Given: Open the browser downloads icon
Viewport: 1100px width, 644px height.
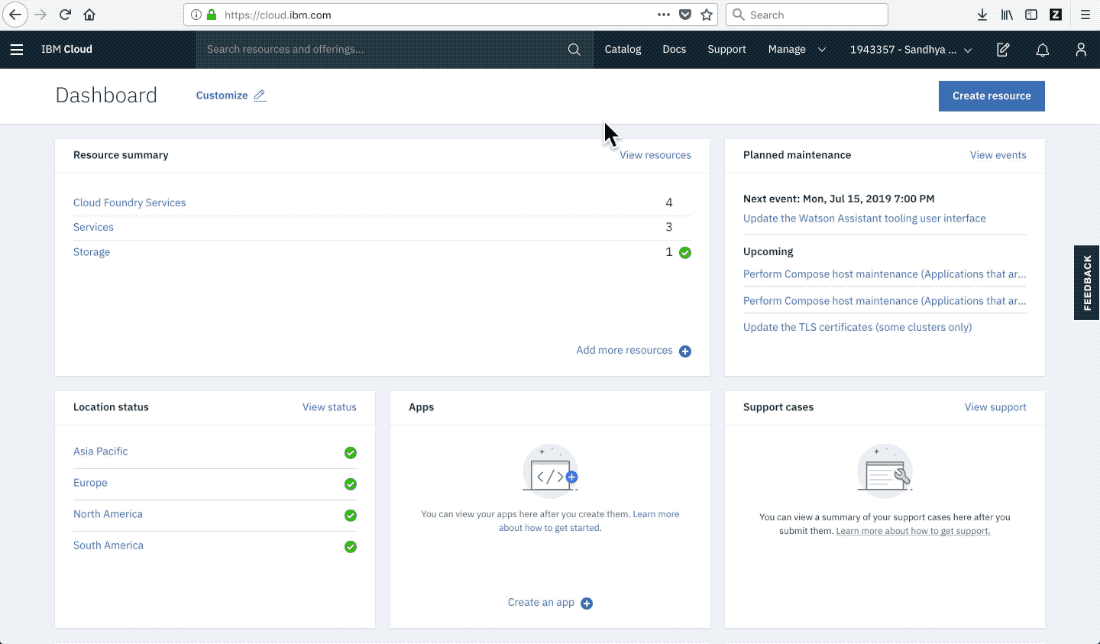Looking at the screenshot, I should tap(982, 15).
